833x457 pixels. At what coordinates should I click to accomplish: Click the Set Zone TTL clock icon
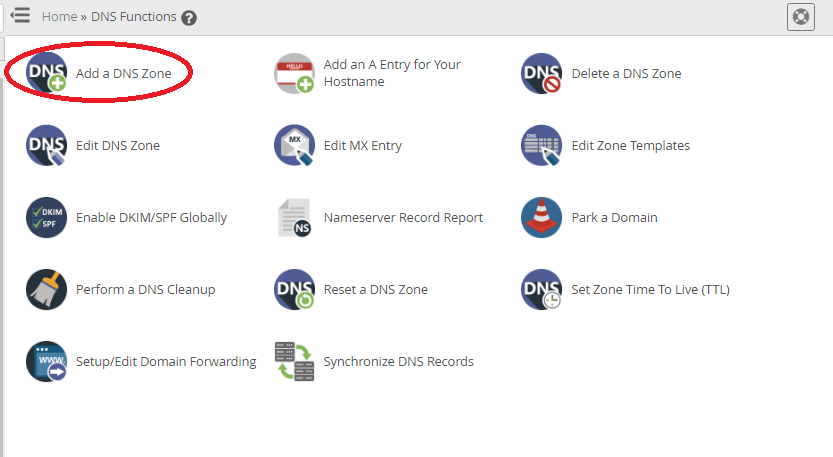[541, 290]
